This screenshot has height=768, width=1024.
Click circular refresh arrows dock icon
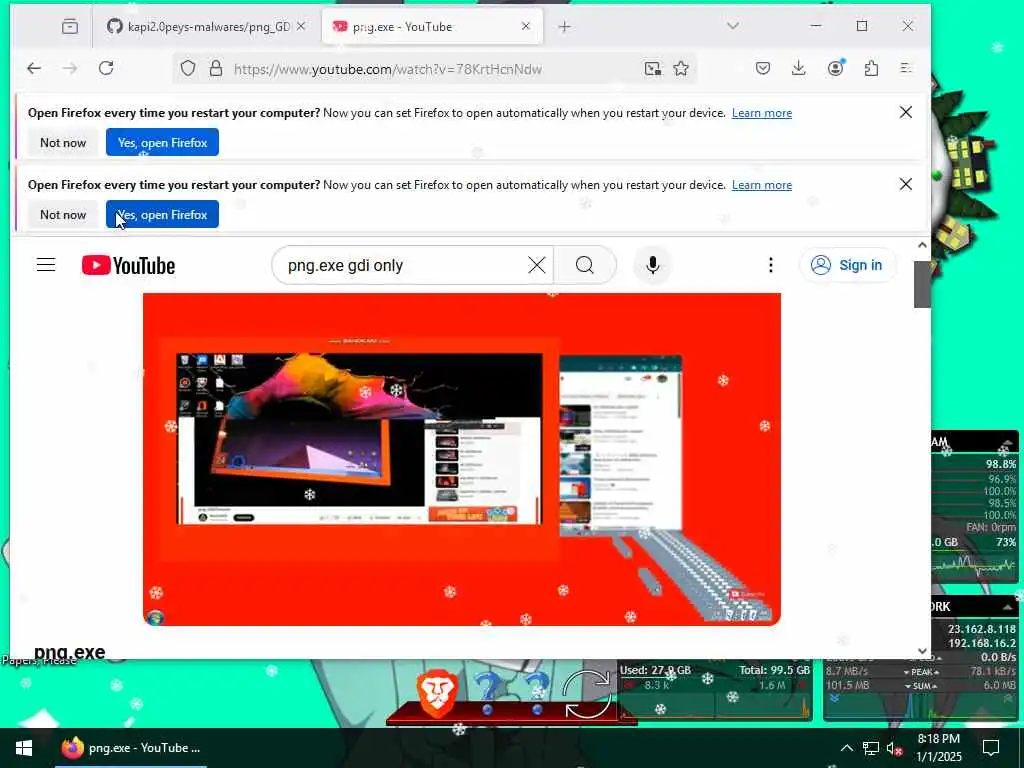(x=586, y=694)
